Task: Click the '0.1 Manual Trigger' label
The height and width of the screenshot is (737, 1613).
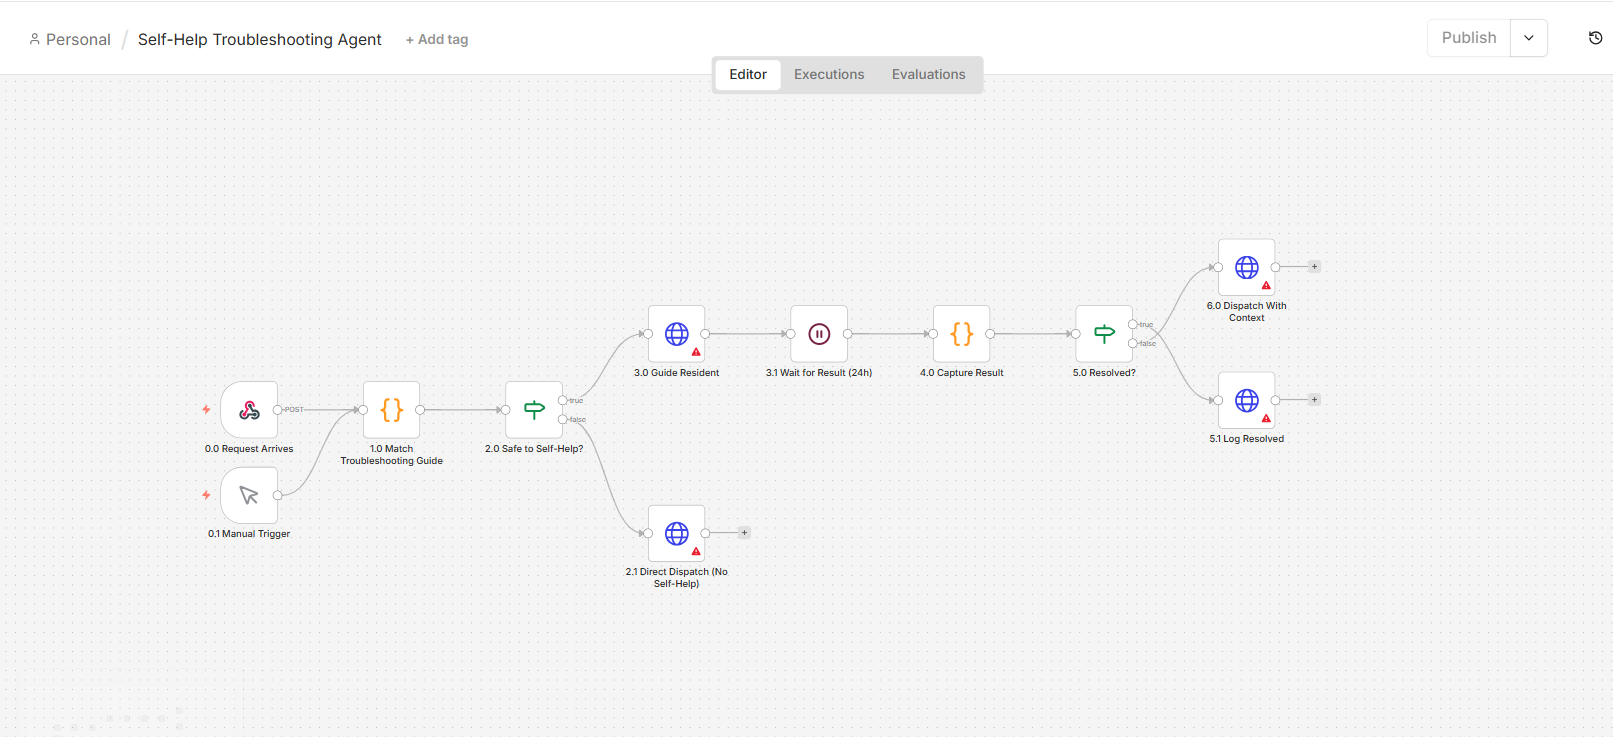Action: pyautogui.click(x=249, y=534)
